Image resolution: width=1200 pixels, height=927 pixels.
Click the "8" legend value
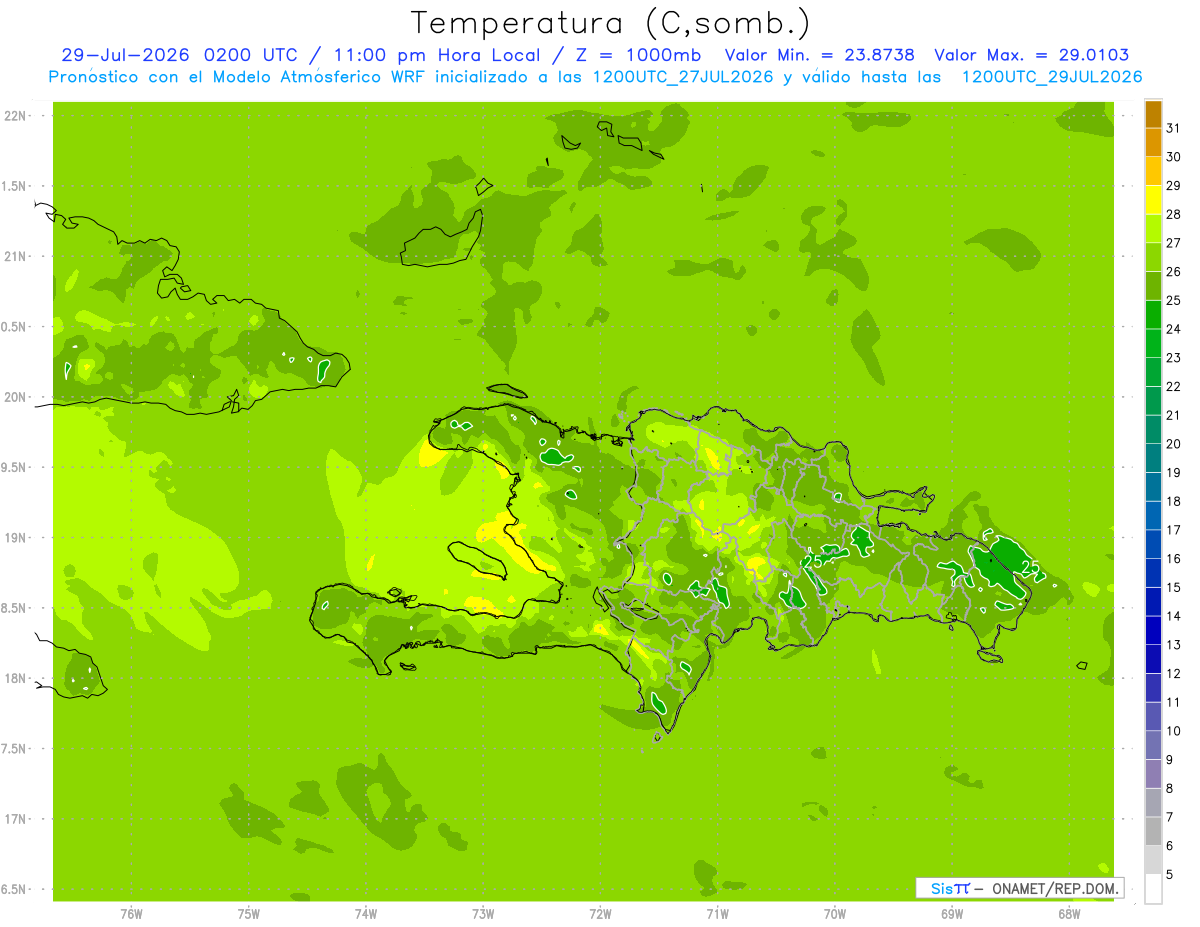(1171, 788)
